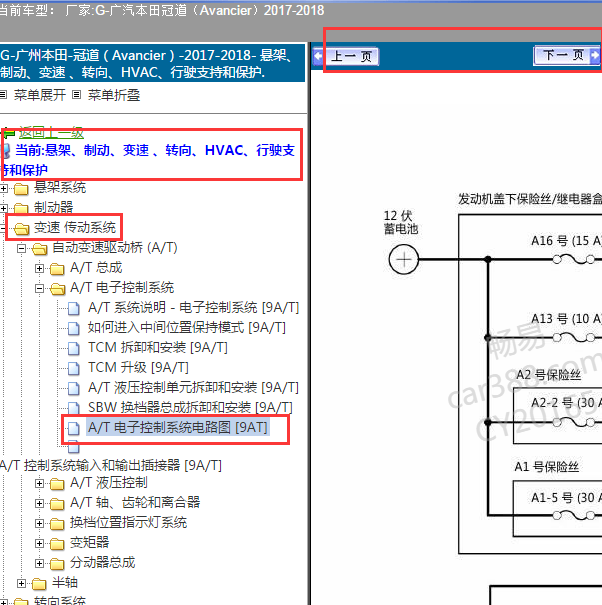Open A/T 系统说明 - 电子控制系统 [9A/T]
Image resolution: width=602 pixels, height=605 pixels.
click(x=193, y=308)
